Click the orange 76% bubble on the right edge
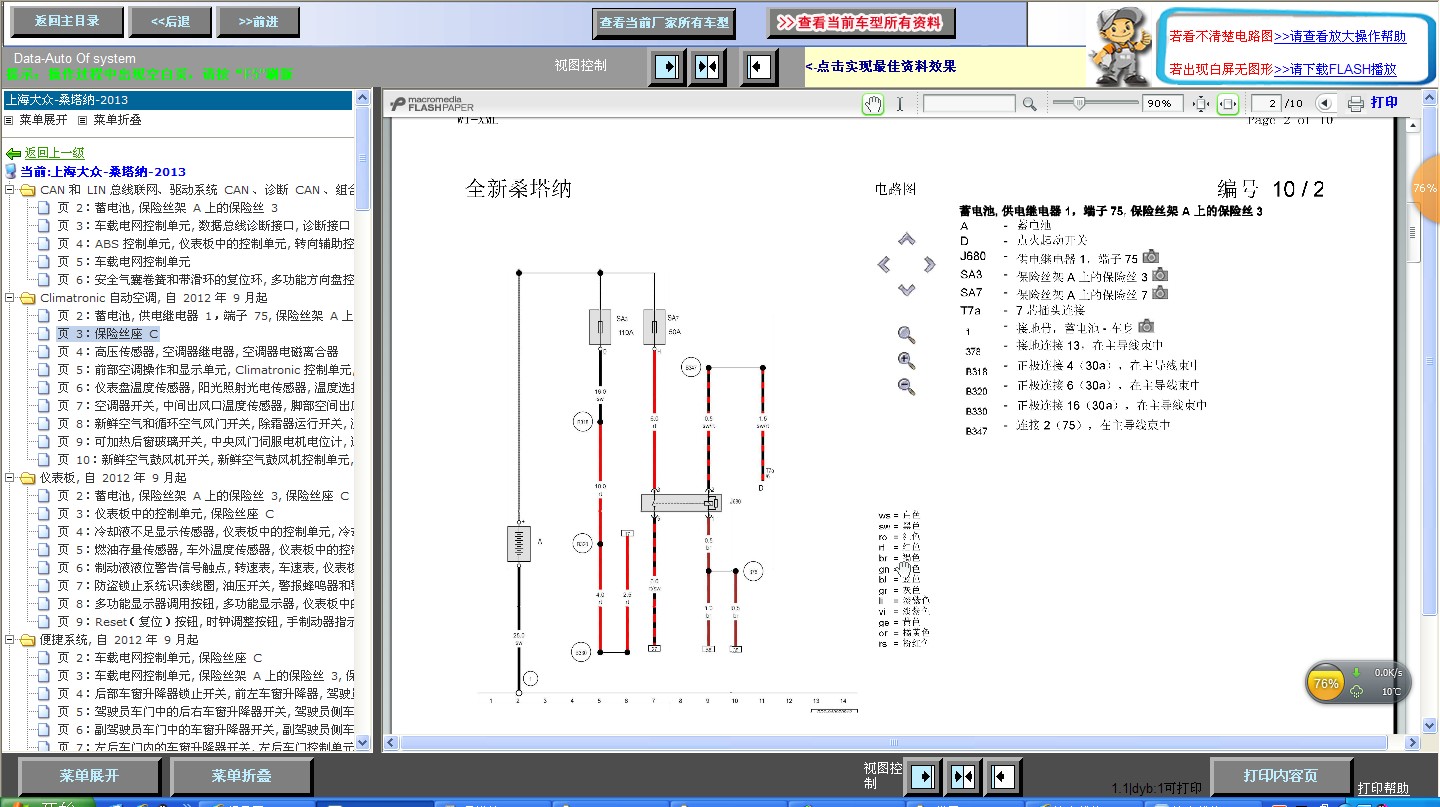Image resolution: width=1440 pixels, height=807 pixels. pos(1424,189)
